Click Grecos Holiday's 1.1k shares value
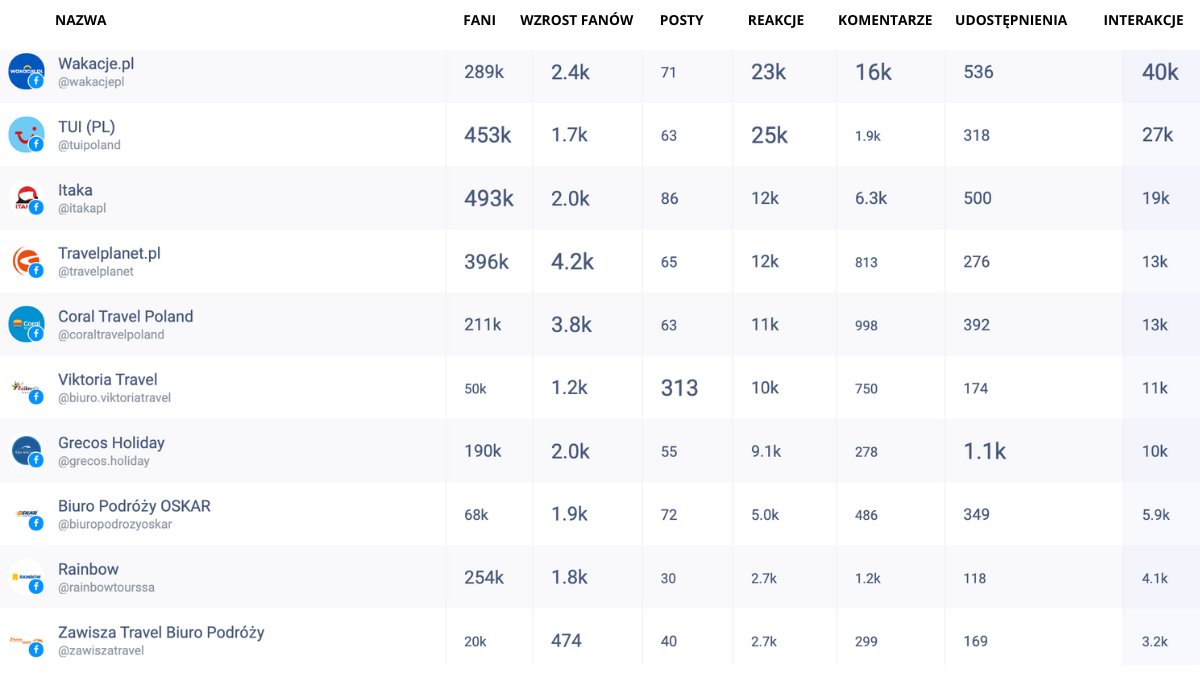Image resolution: width=1200 pixels, height=675 pixels. click(x=984, y=451)
